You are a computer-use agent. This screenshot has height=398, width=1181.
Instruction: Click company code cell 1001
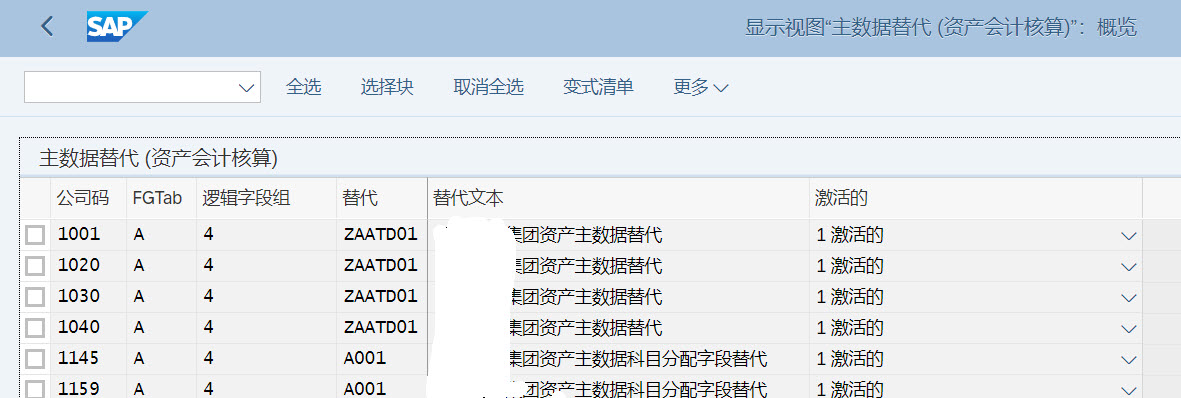click(x=88, y=235)
